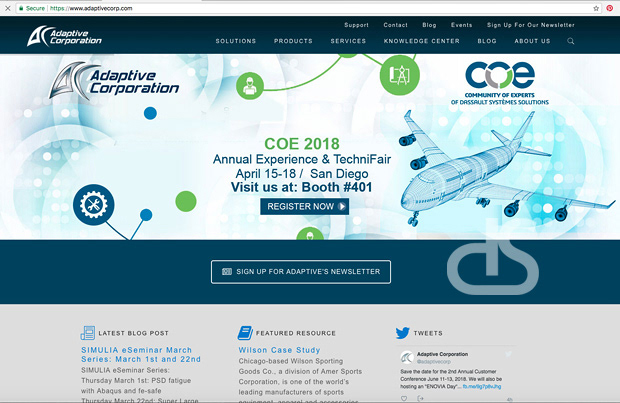Click Sign Up For Adaptive's Newsletter button
Viewport: 620px width, 403px height.
pos(301,272)
